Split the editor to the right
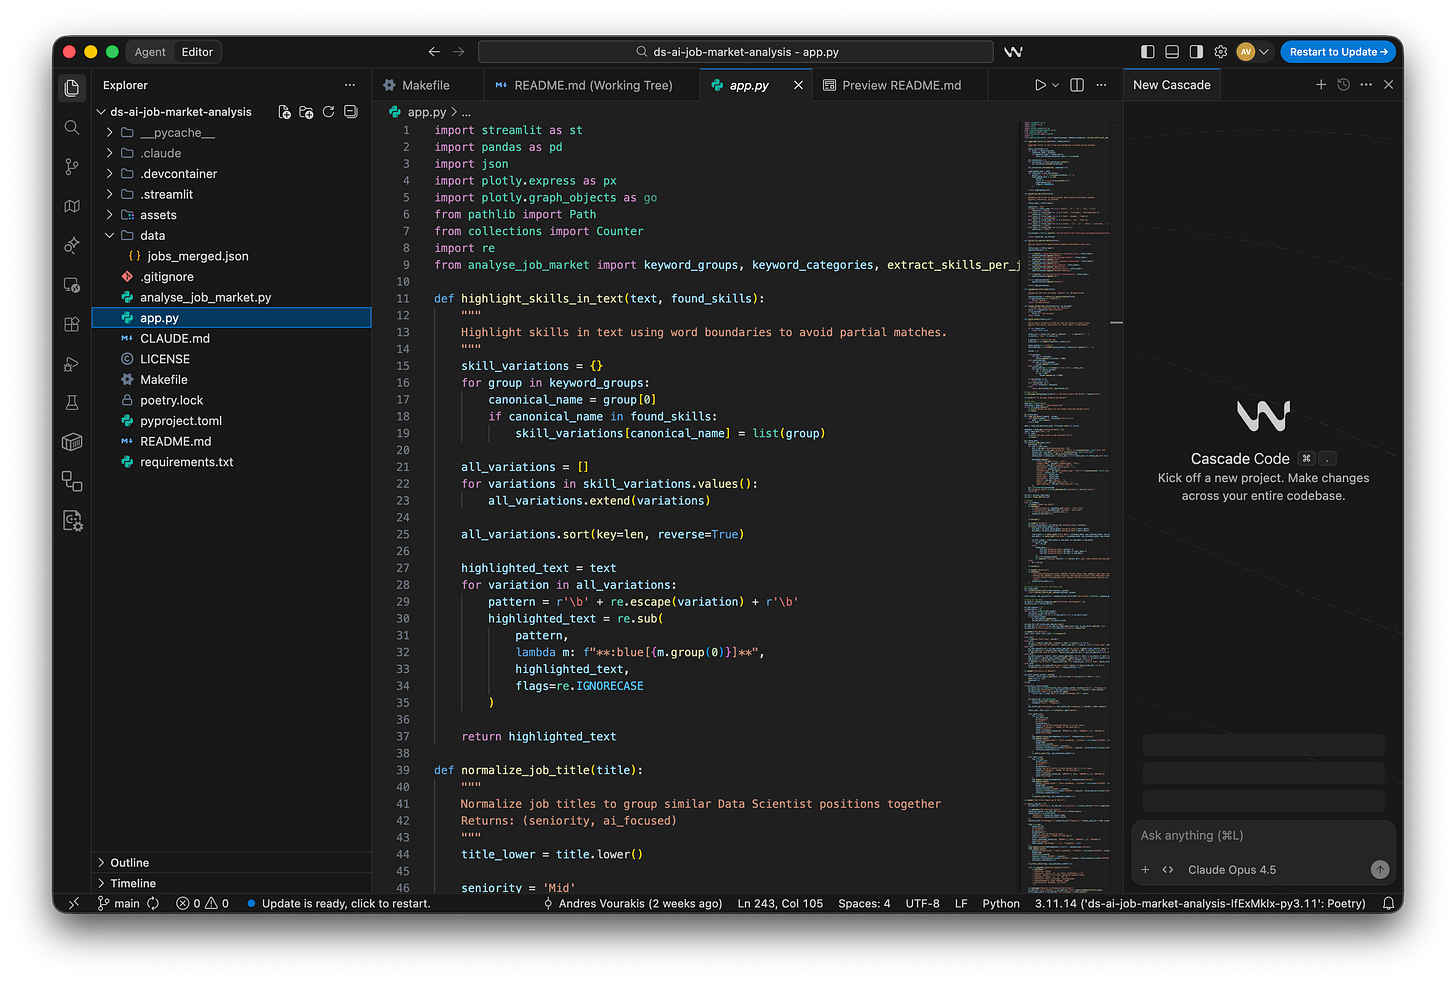The height and width of the screenshot is (983, 1456). (1077, 85)
